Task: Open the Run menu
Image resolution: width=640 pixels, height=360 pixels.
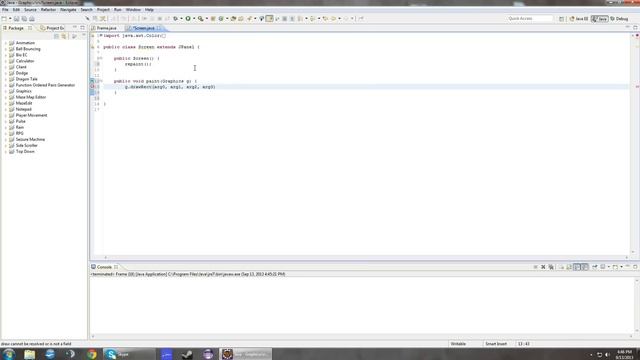Action: 118,9
